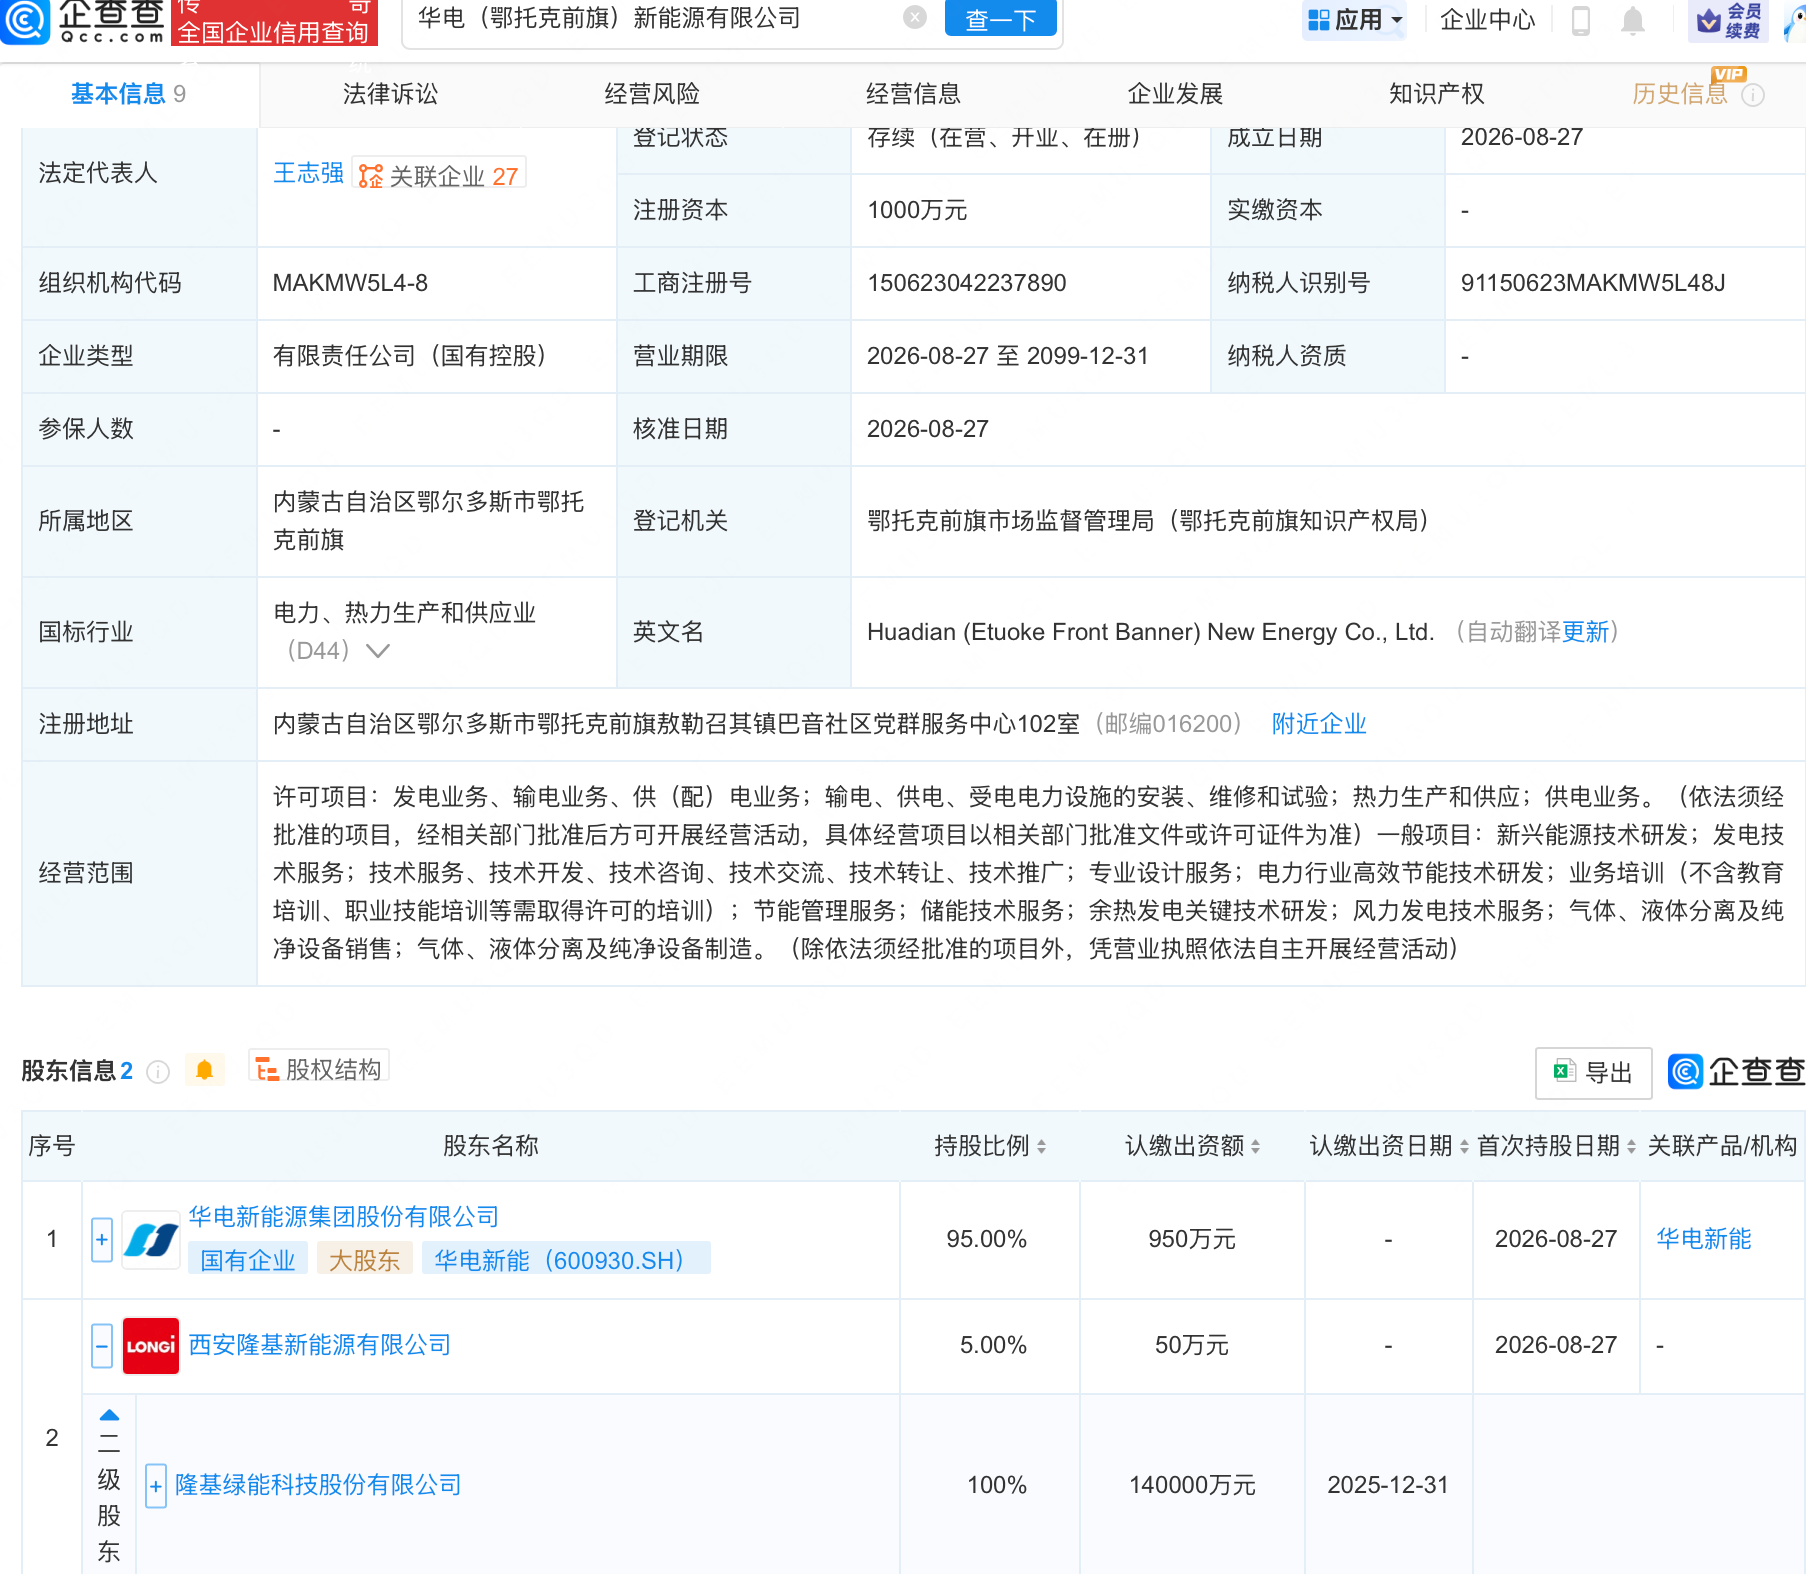Image resolution: width=1806 pixels, height=1574 pixels.
Task: Open 隆基绿能科技股份有限公司 link
Action: point(318,1485)
